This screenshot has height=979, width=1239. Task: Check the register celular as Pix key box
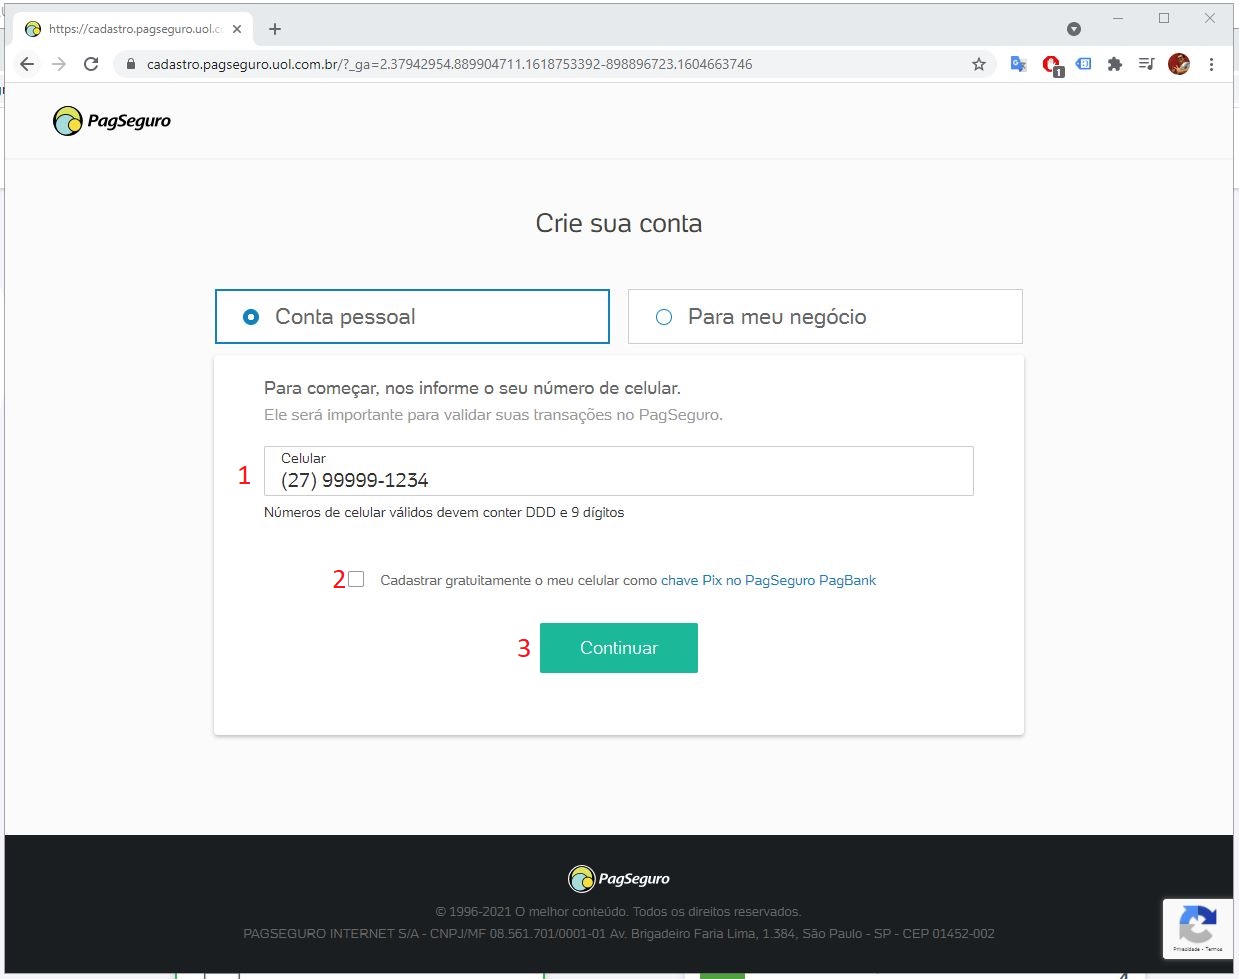pyautogui.click(x=356, y=579)
